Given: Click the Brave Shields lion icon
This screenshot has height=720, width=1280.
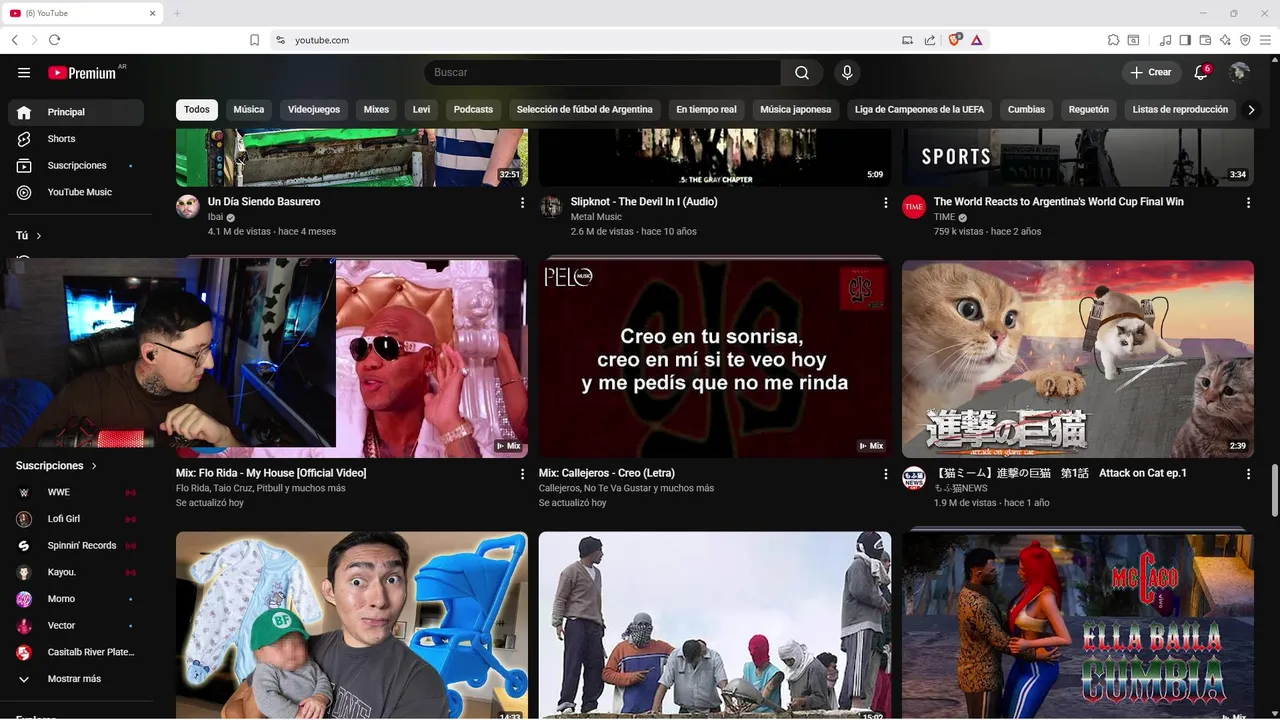Looking at the screenshot, I should click(954, 40).
